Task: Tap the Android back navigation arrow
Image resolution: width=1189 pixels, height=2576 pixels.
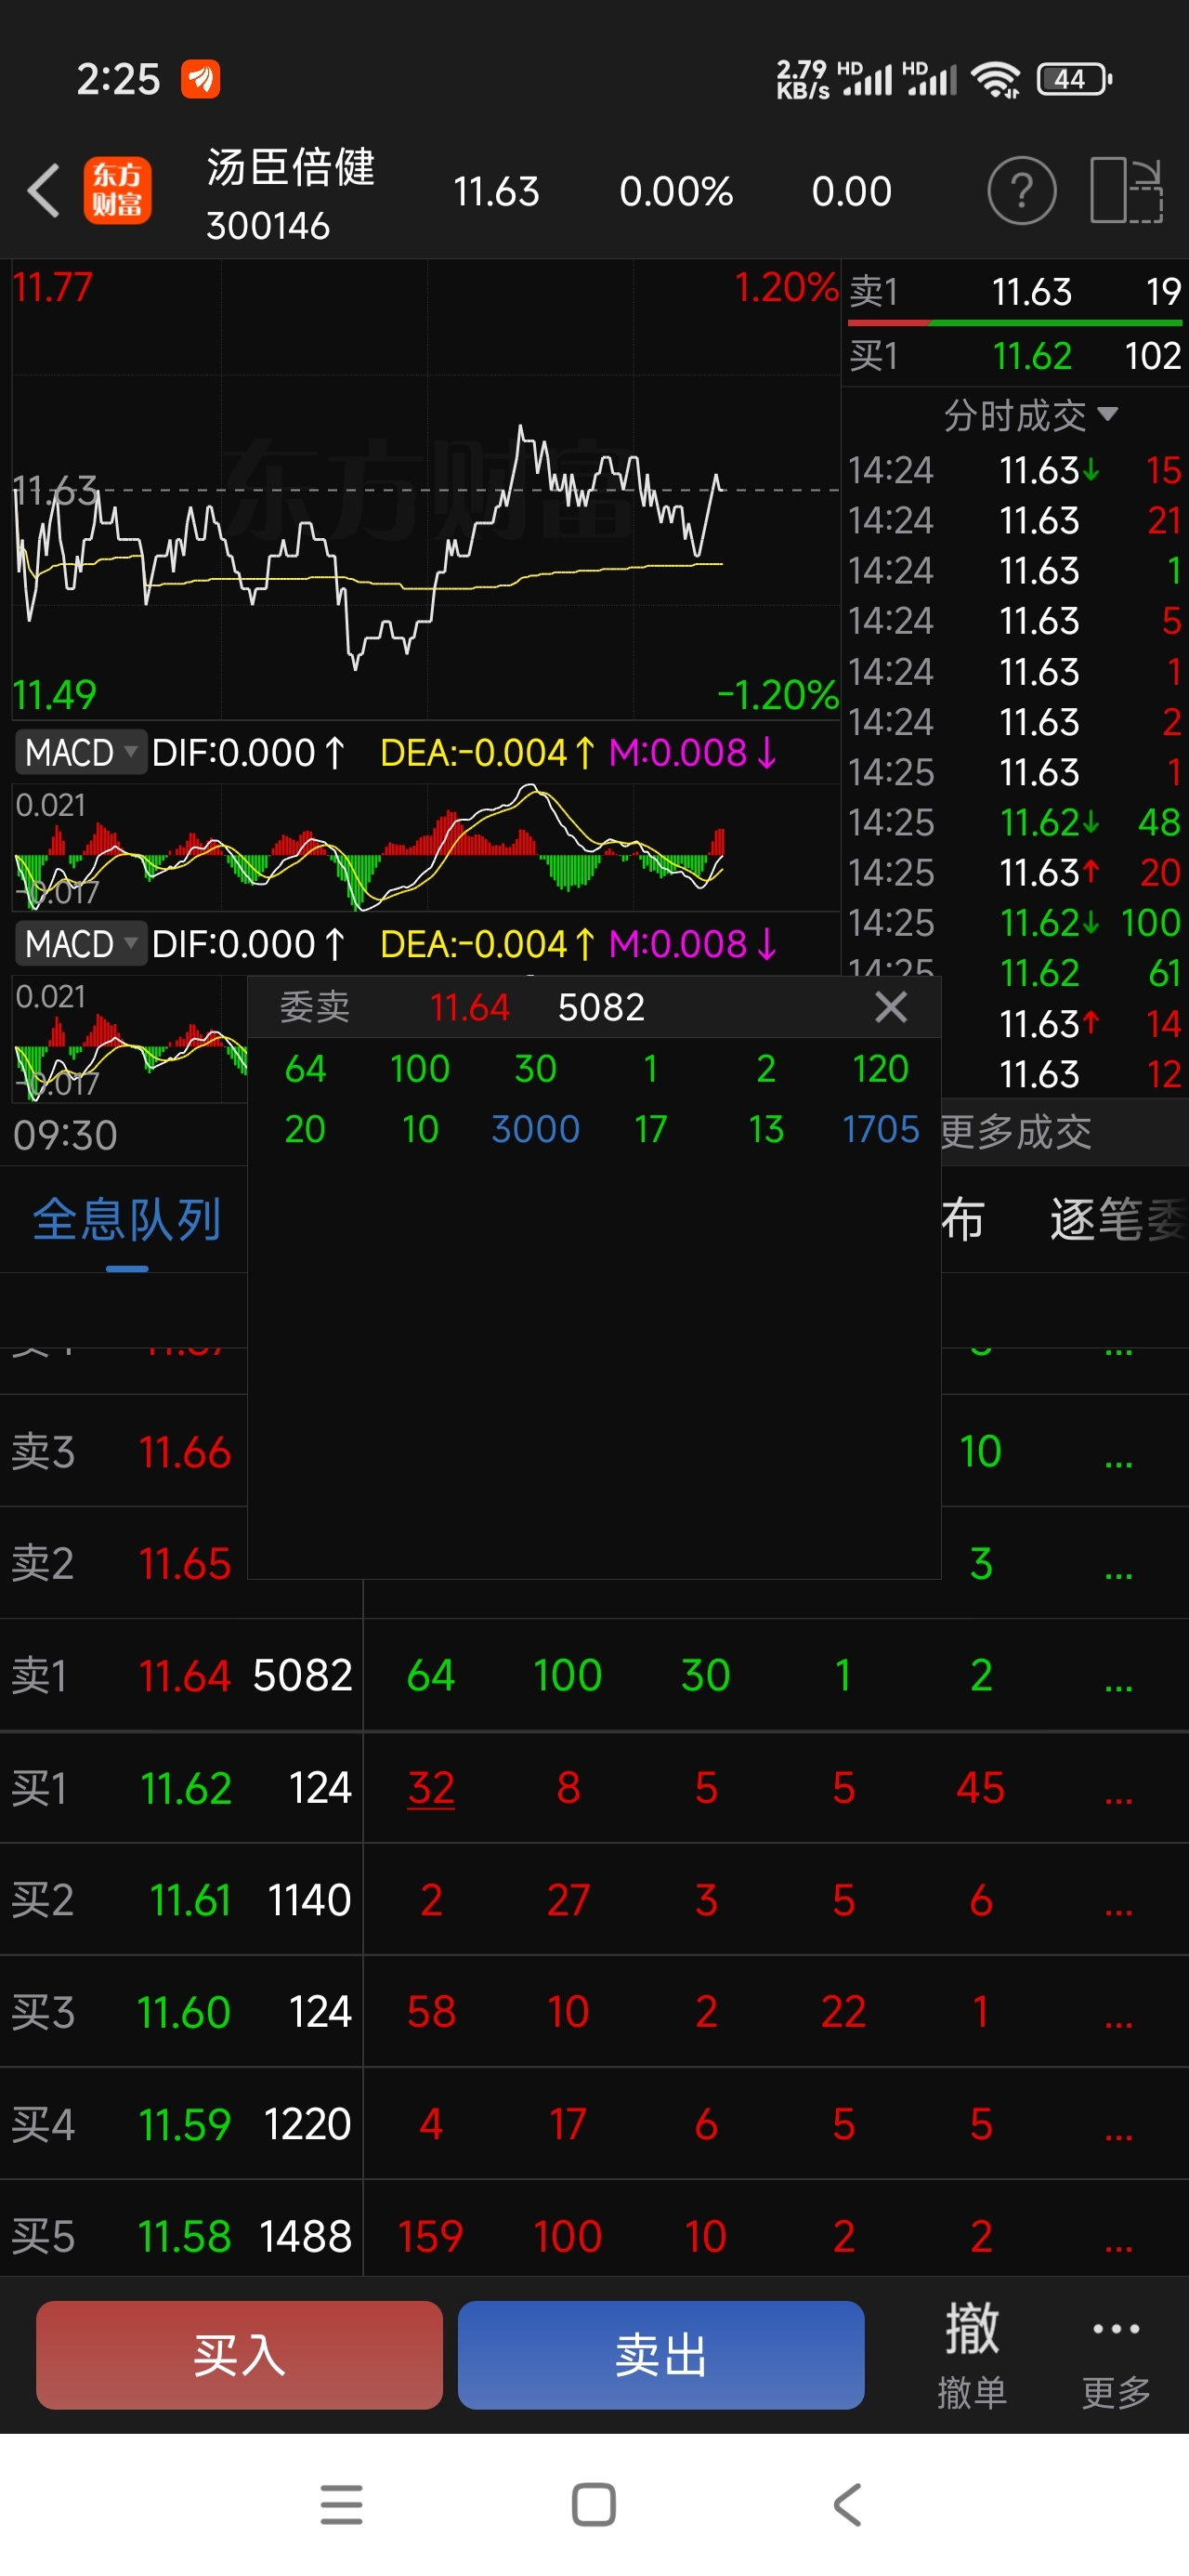Action: pos(846,2504)
